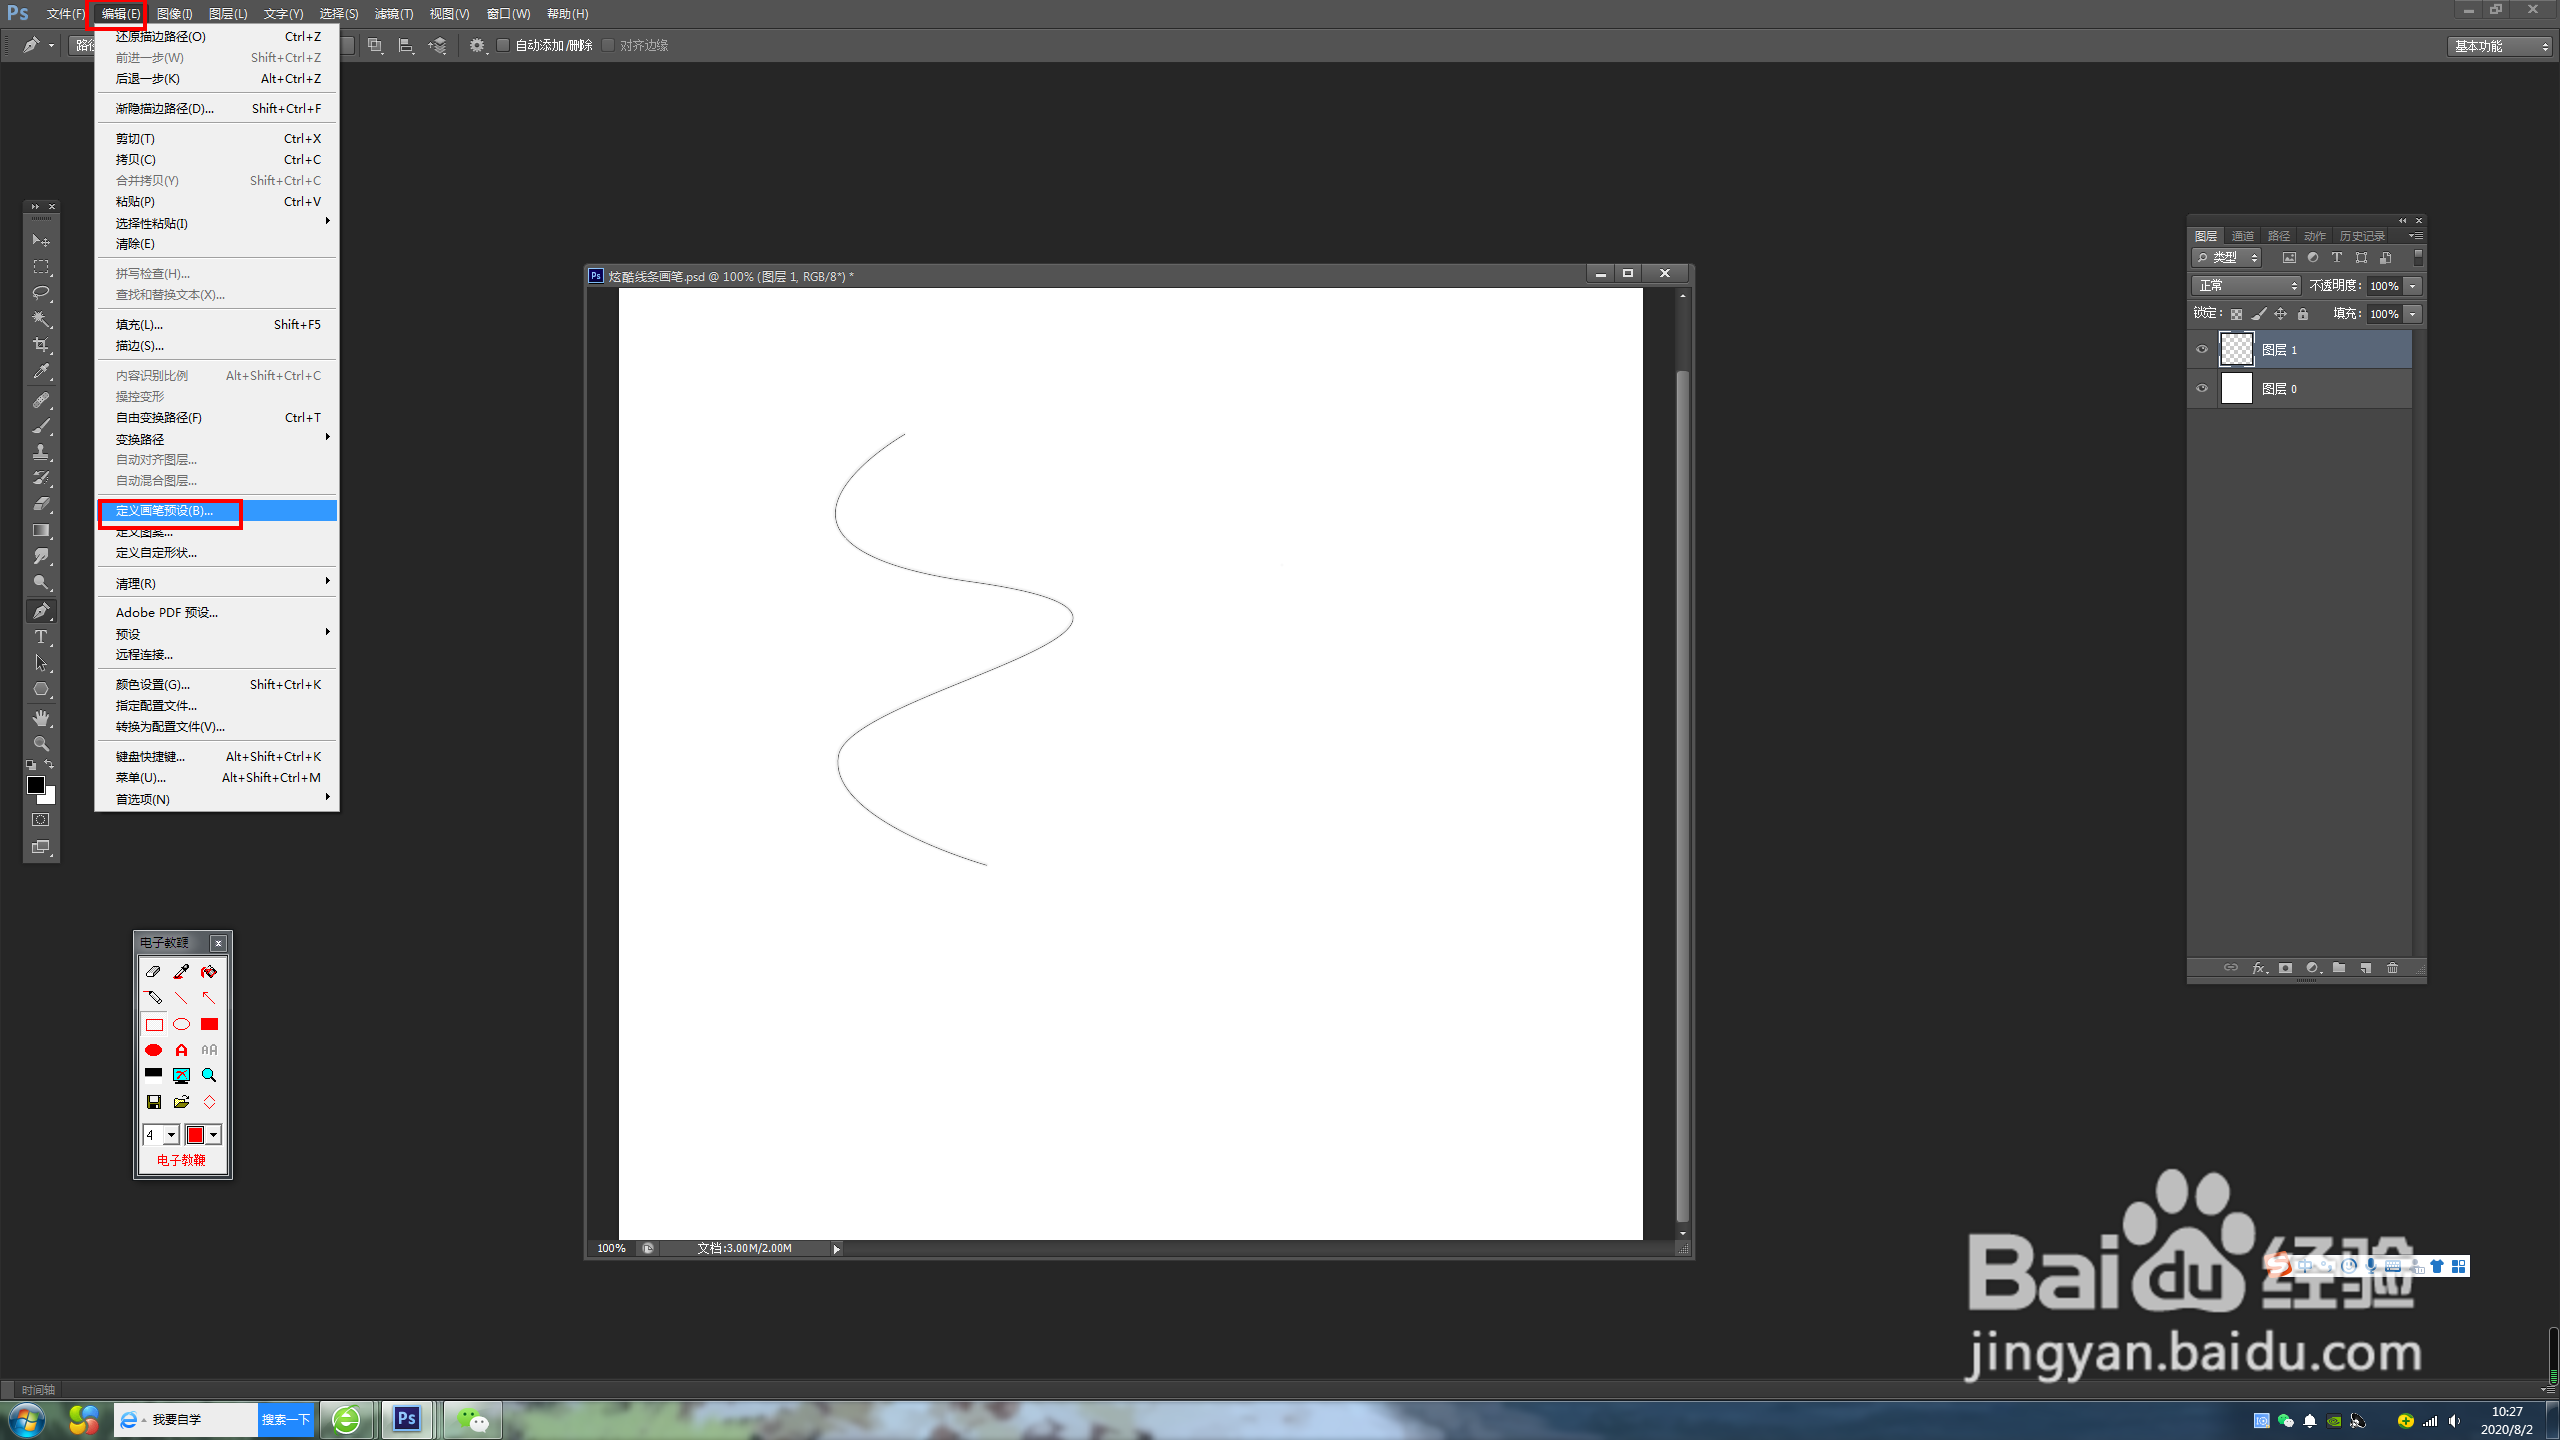The height and width of the screenshot is (1440, 2560).
Task: Toggle visibility of 图层 0
Action: coord(2201,389)
